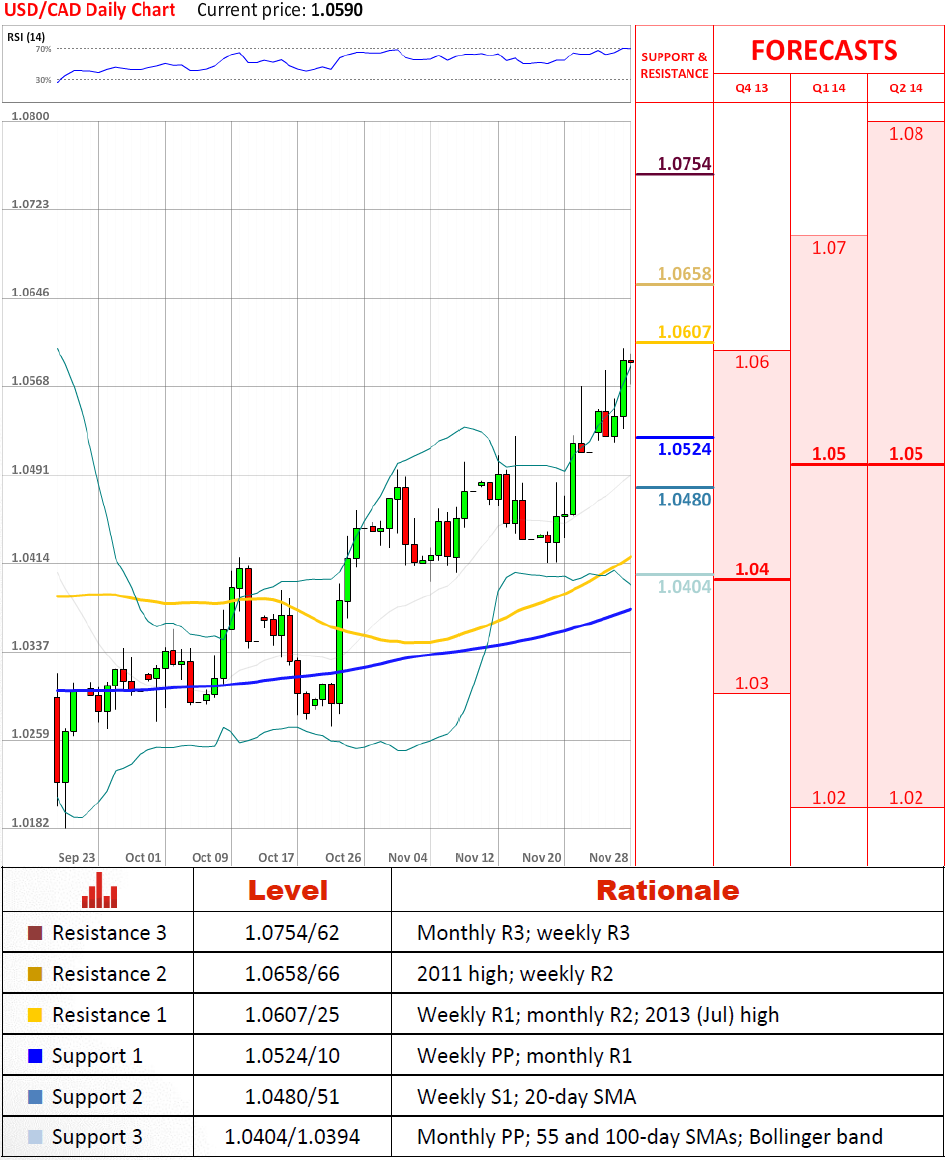This screenshot has width=949, height=1160.
Task: Click the FORECASTS heading
Action: pyautogui.click(x=824, y=50)
